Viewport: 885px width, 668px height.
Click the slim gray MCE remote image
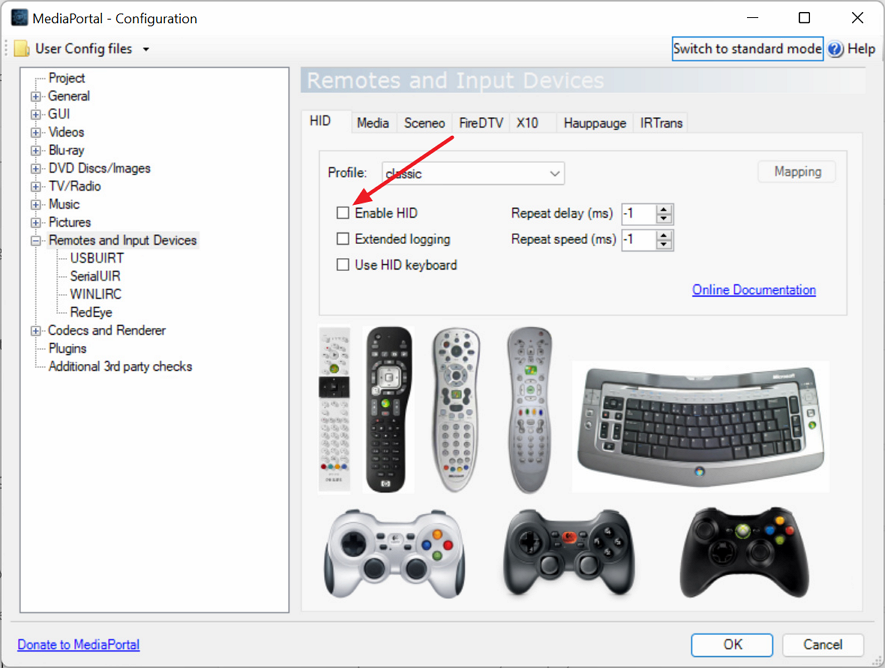tap(529, 410)
